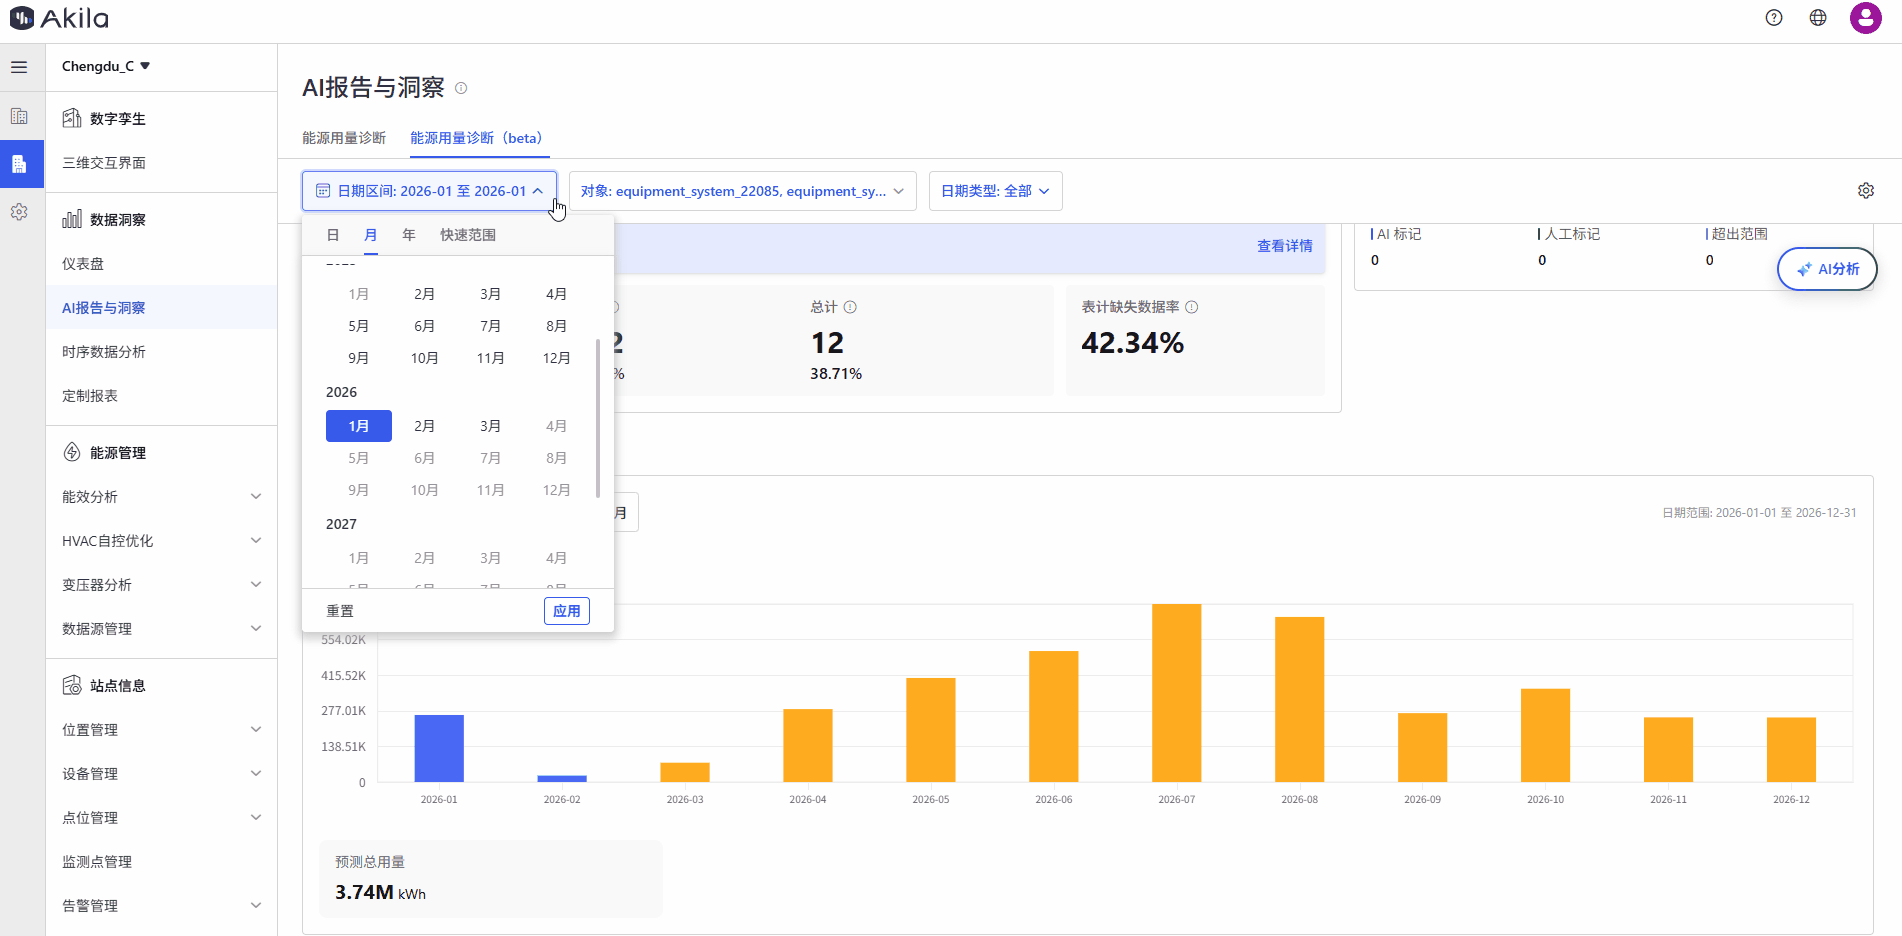This screenshot has width=1902, height=936.
Task: Switch date picker to 年 mode
Action: coord(409,235)
